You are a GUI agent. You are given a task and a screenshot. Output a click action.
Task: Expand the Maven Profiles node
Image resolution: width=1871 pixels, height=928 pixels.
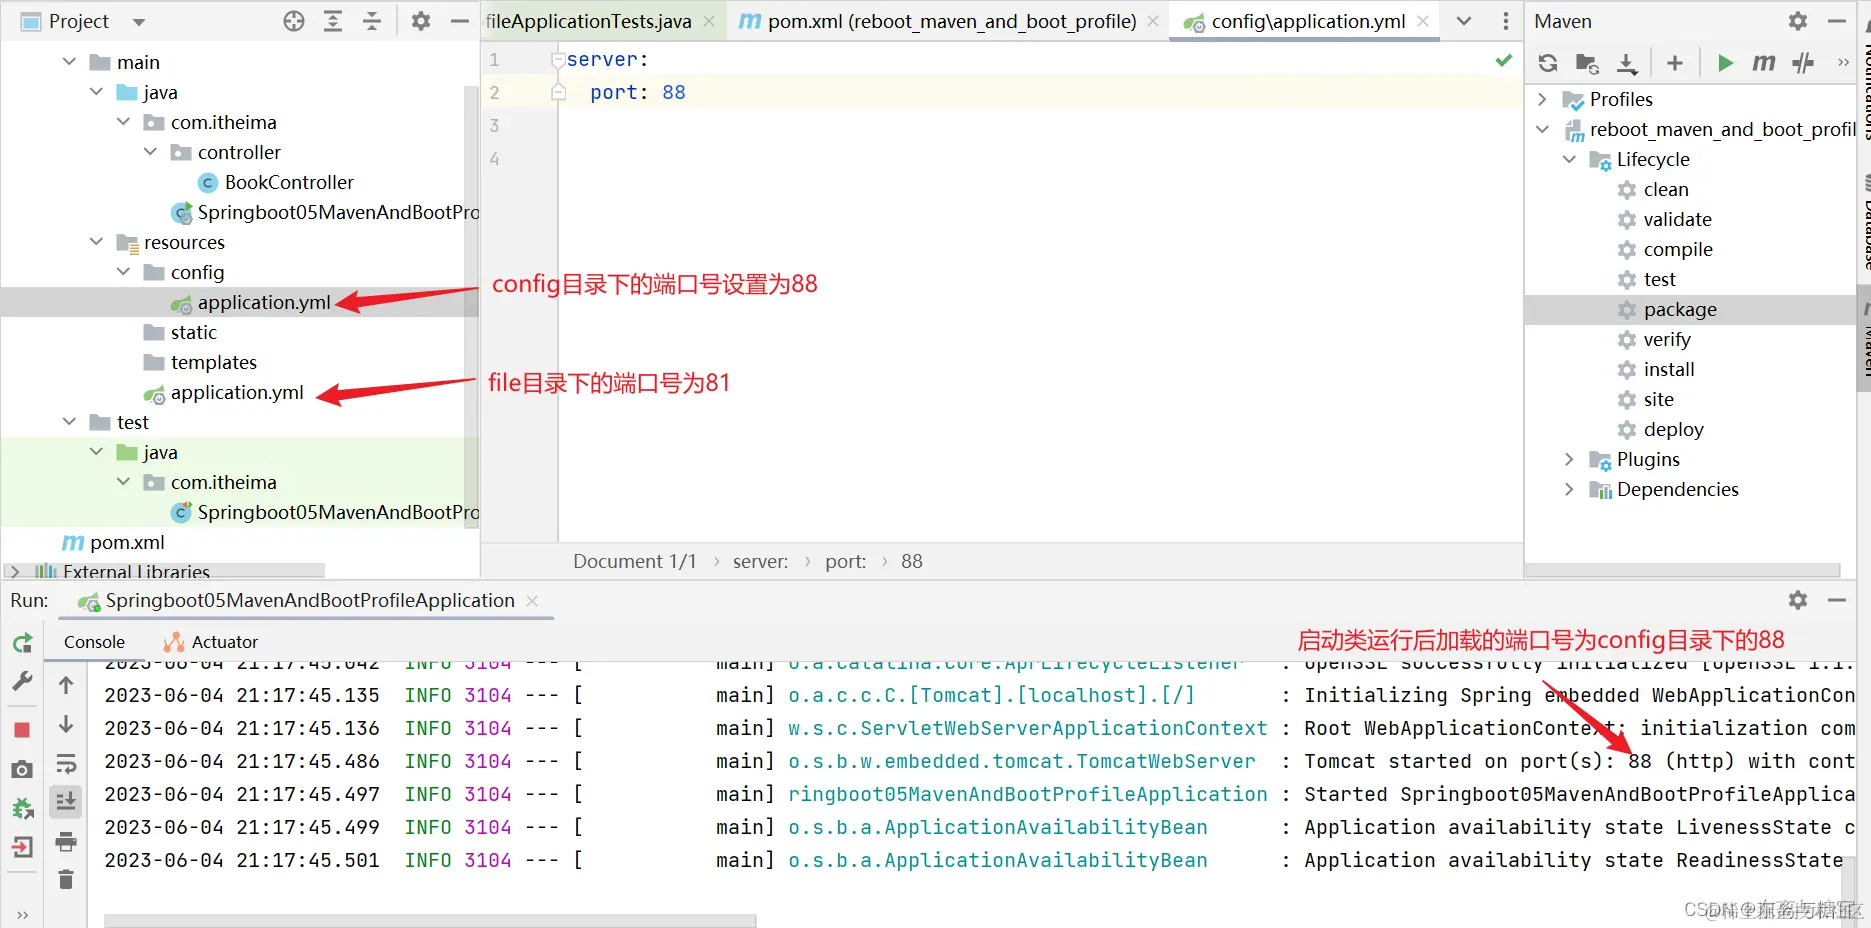(1542, 99)
